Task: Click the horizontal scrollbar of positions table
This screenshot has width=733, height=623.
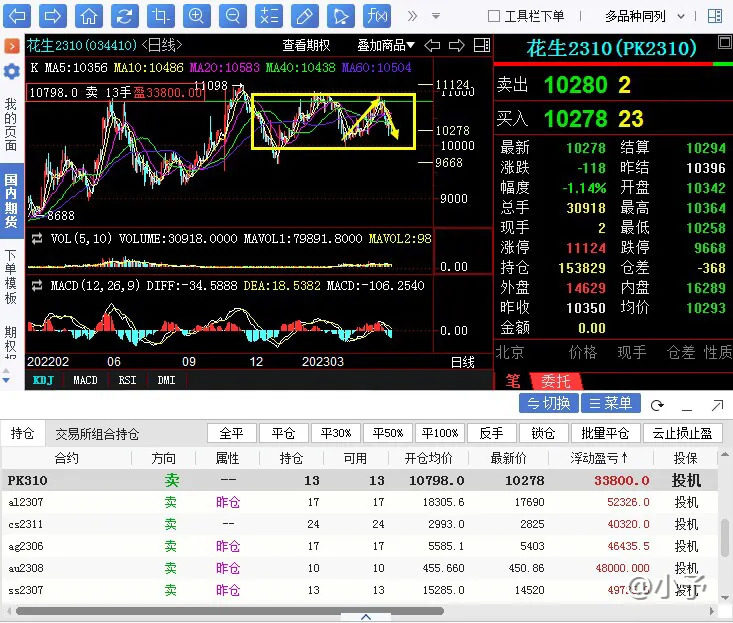Action: point(229,611)
